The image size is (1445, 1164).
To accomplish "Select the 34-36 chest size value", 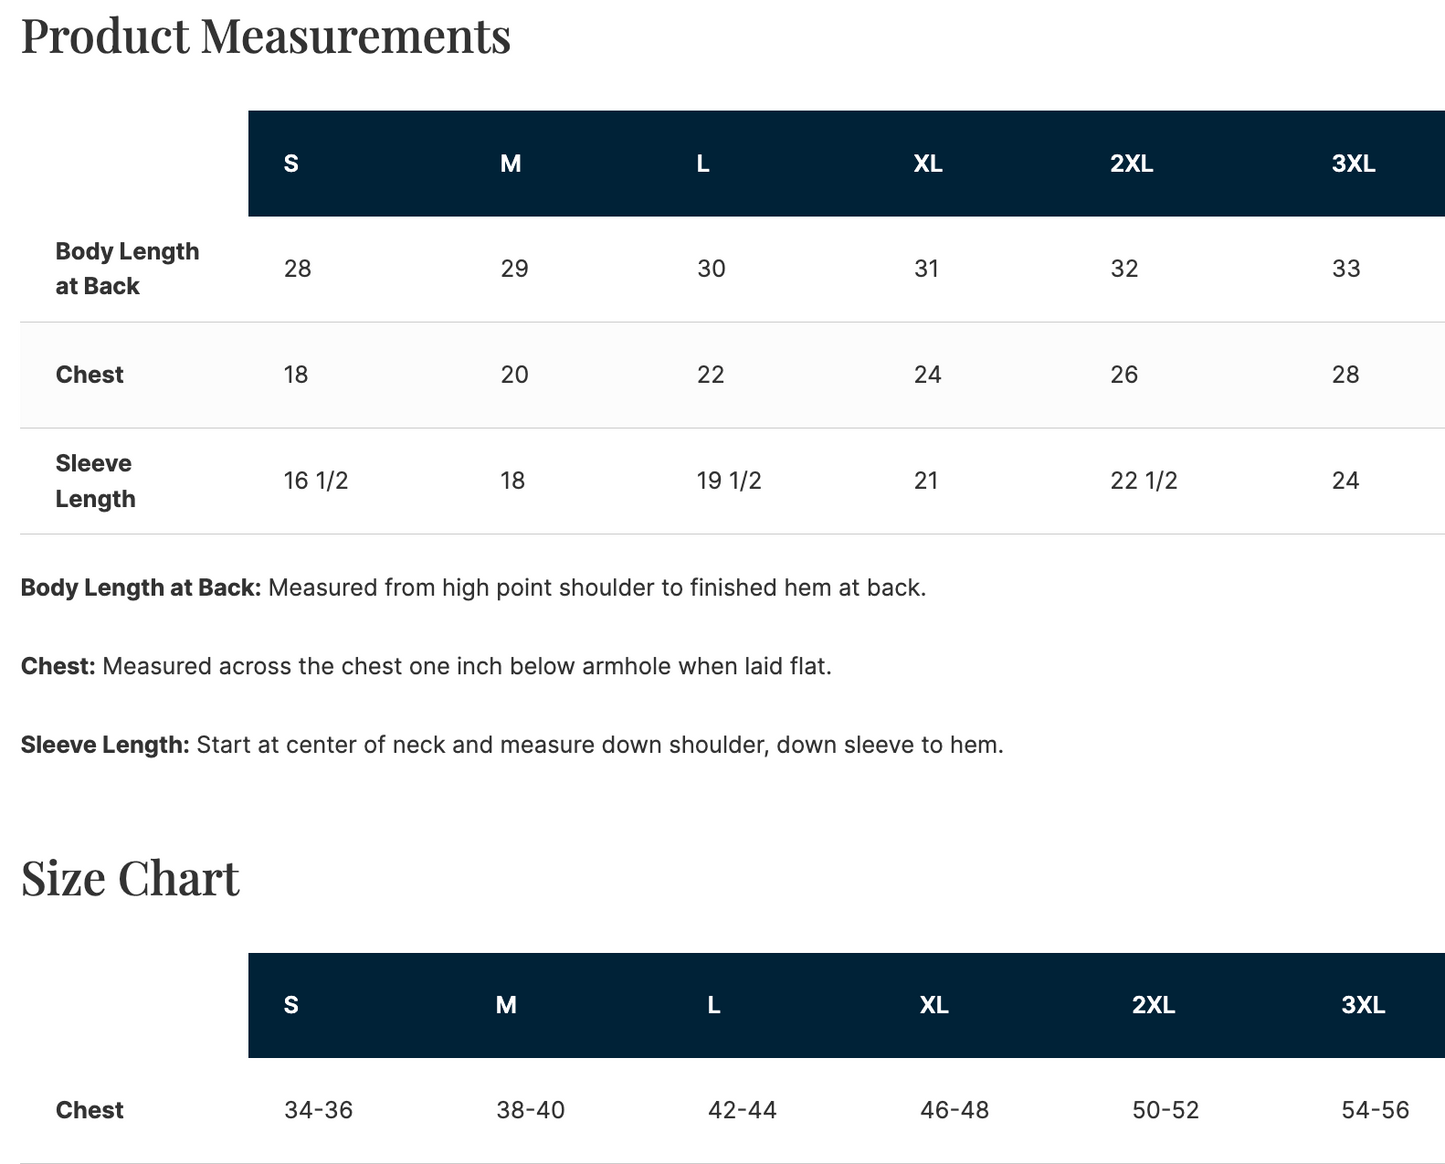I will point(318,1110).
